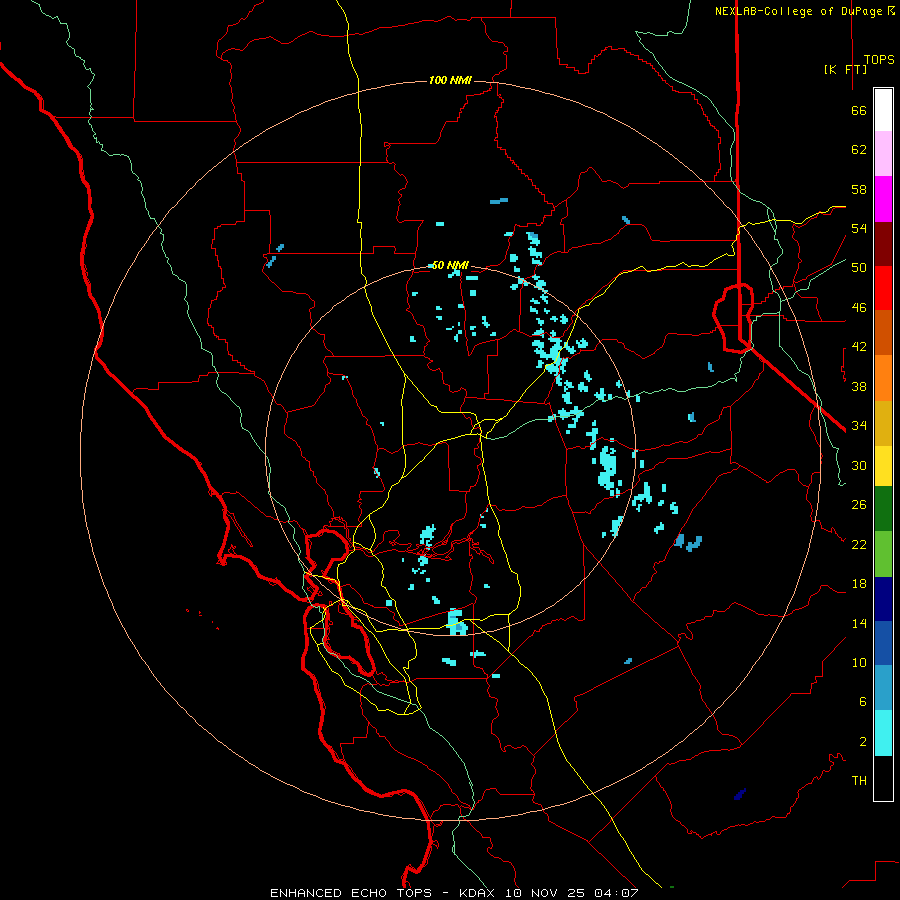The image size is (900, 900).
Task: Click the cyan legend swatch
Action: 883,733
